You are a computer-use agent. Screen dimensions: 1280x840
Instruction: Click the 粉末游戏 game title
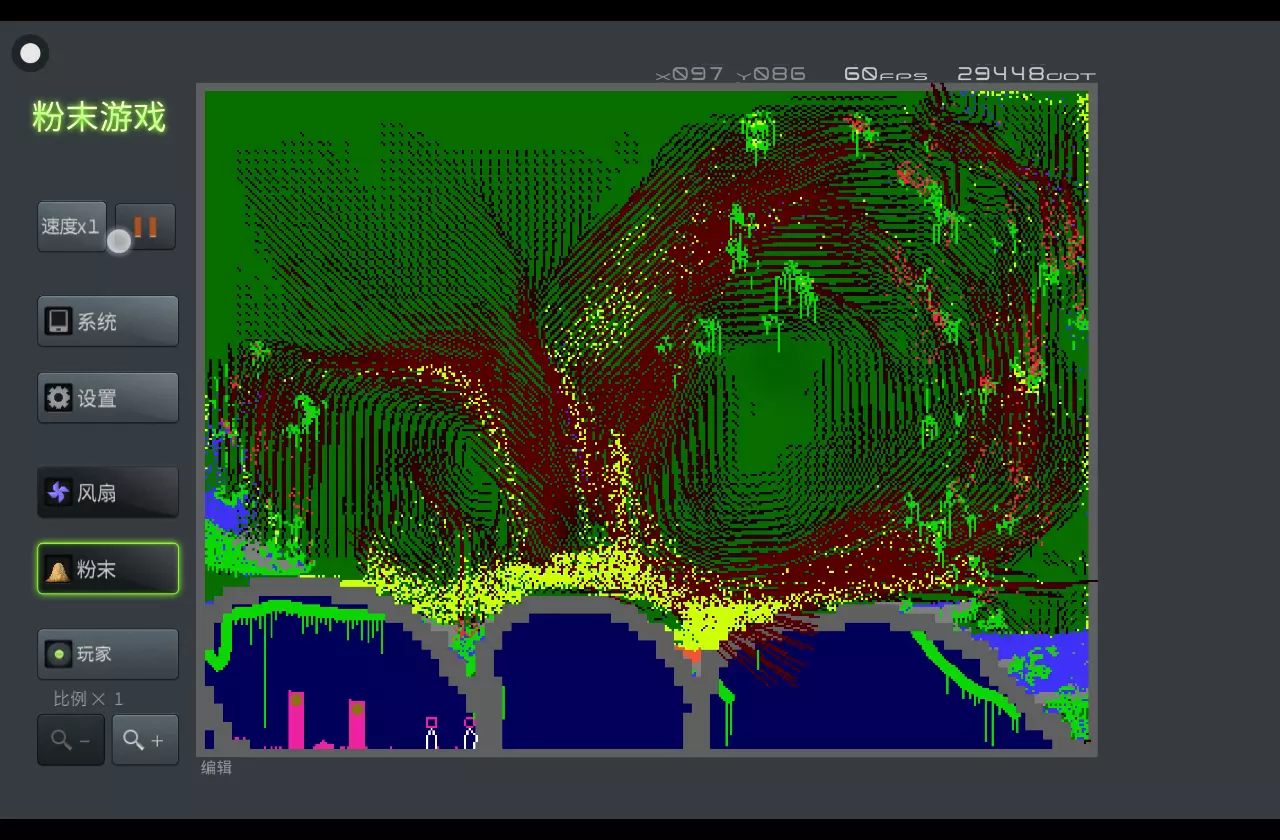pos(99,117)
